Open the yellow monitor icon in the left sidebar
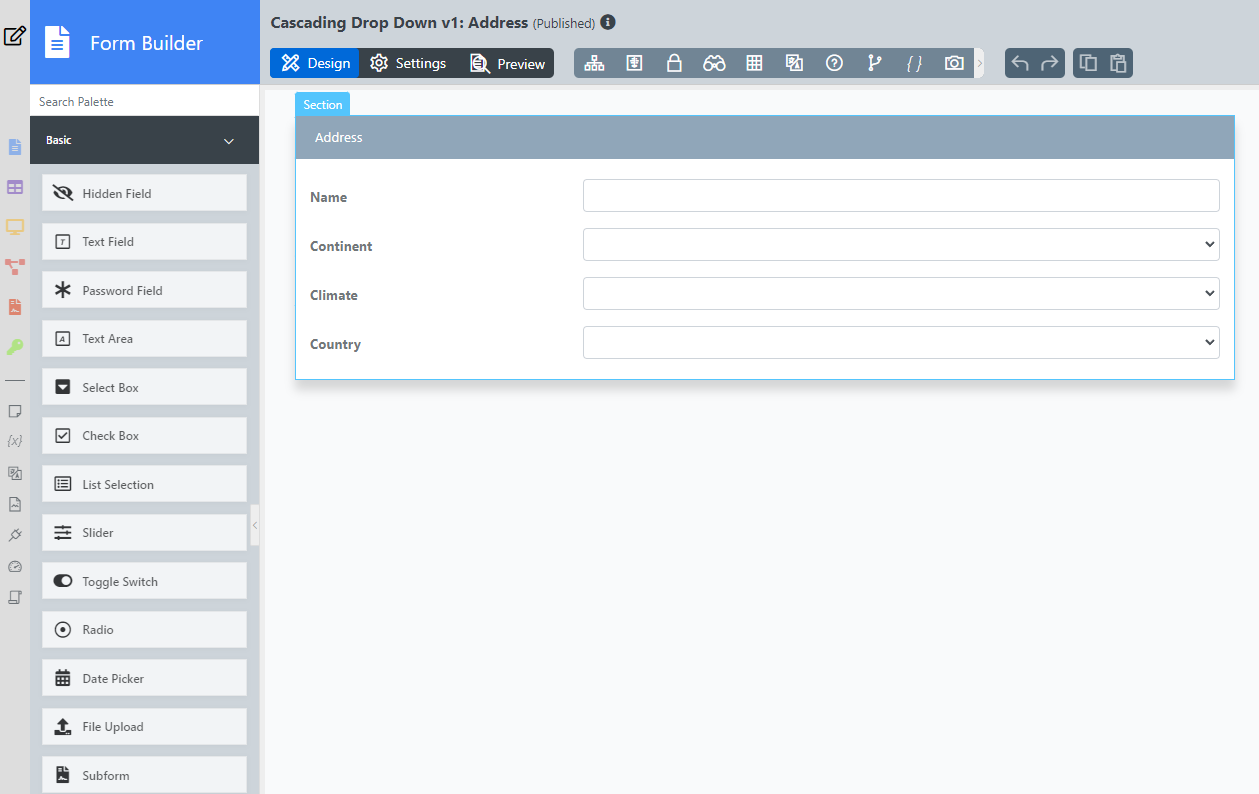The width and height of the screenshot is (1259, 794). point(15,227)
